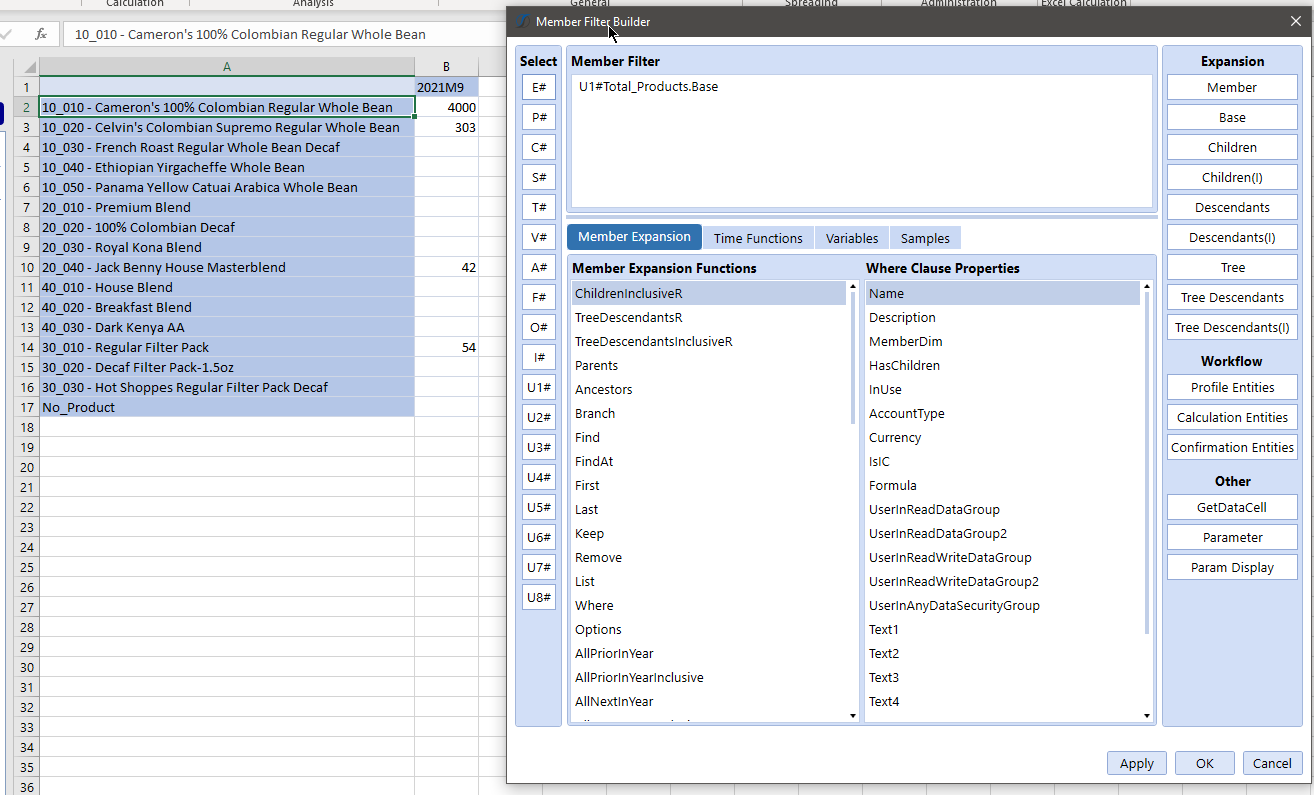Select the Currency property
Viewport: 1314px width, 795px height.
(1003, 437)
